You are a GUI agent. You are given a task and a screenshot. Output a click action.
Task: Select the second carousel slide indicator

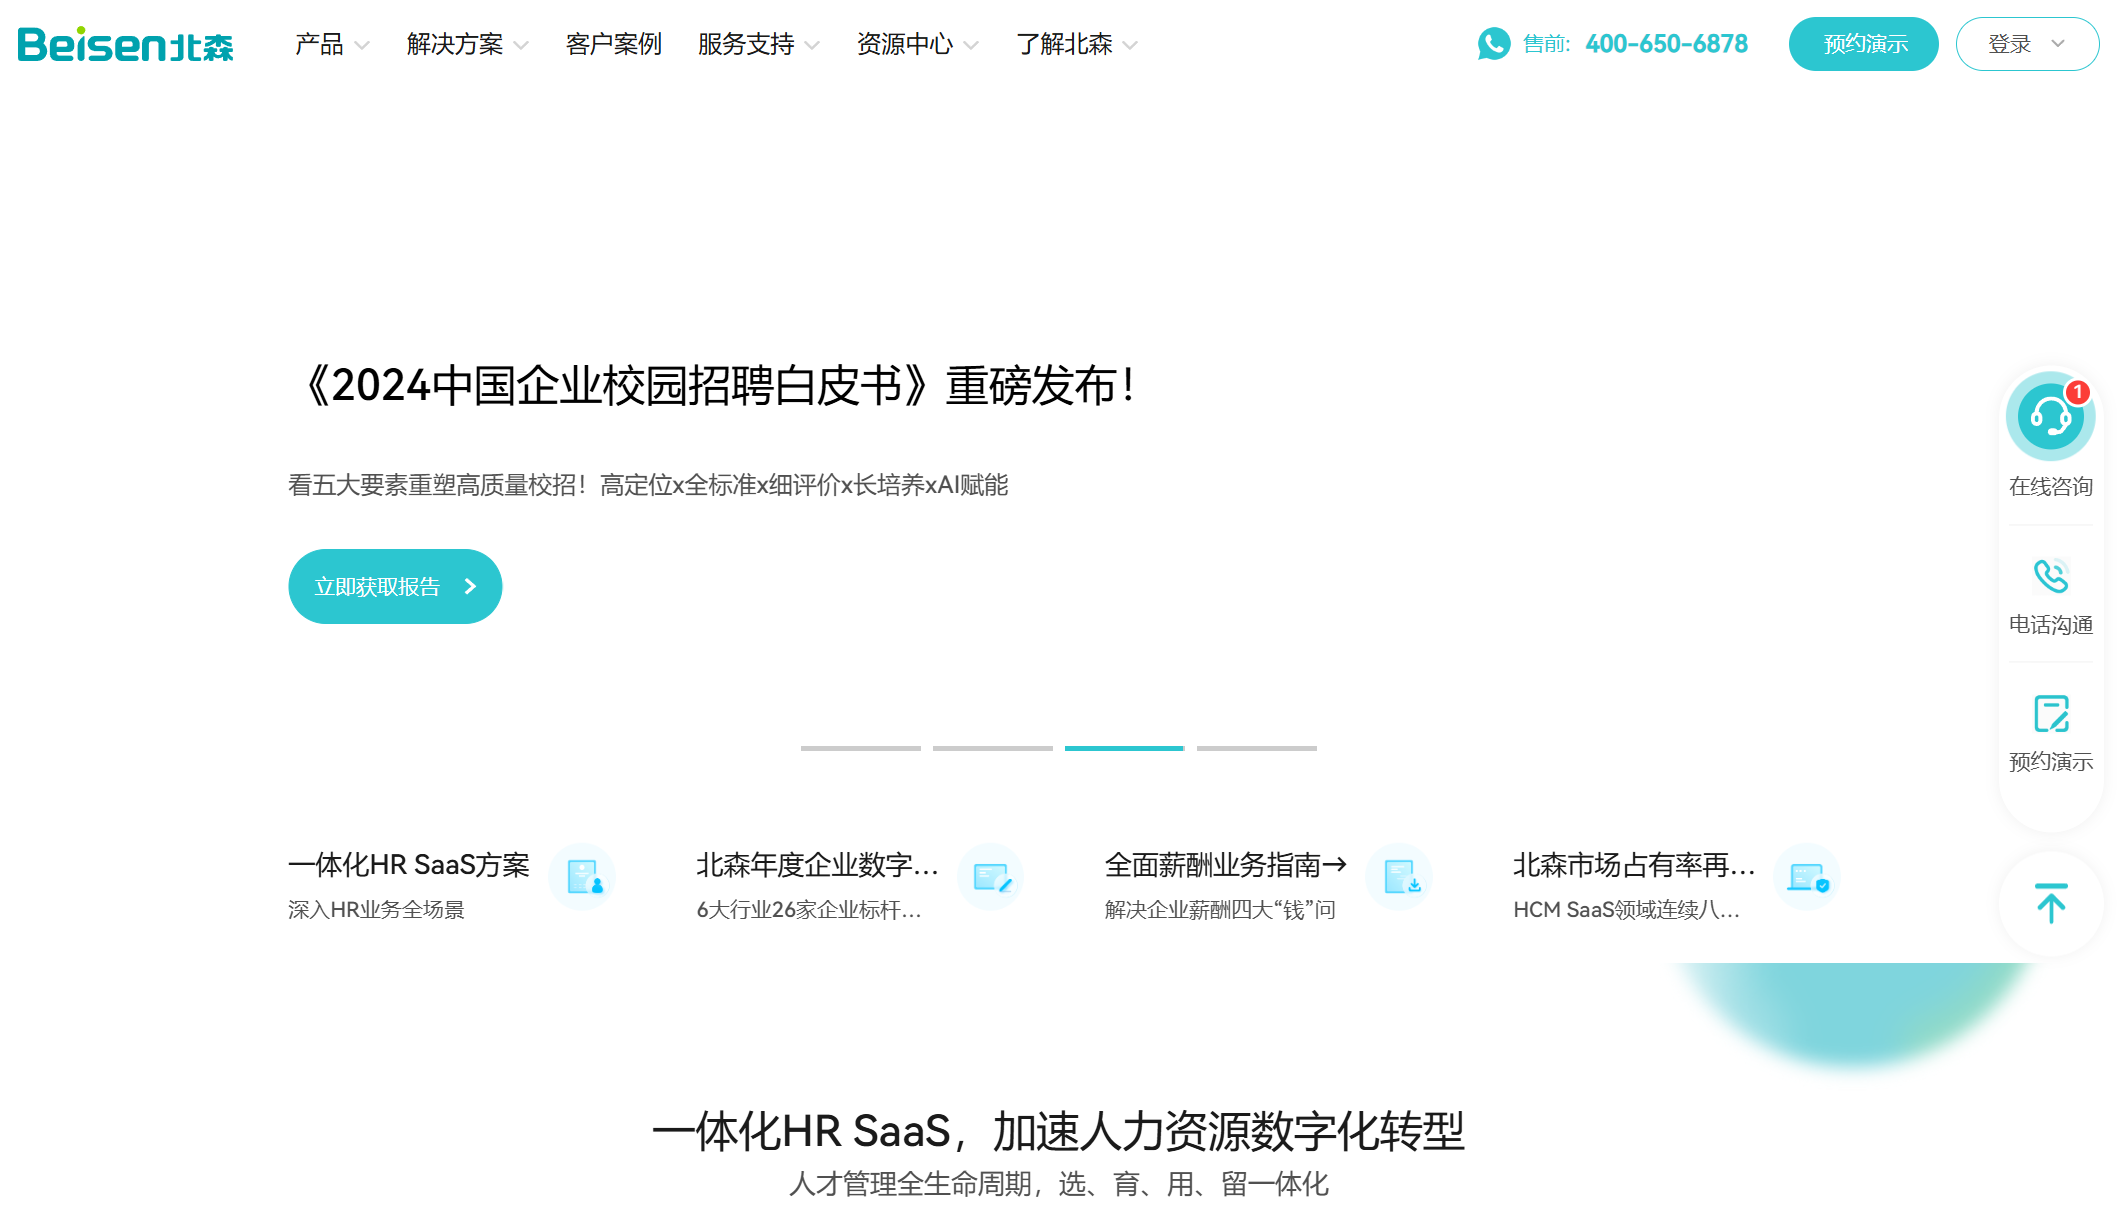coord(993,748)
